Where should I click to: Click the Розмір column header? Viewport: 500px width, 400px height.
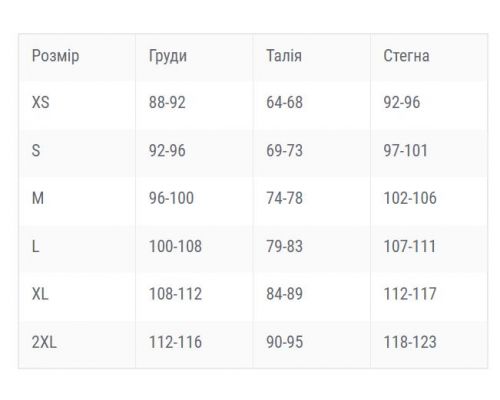55,56
